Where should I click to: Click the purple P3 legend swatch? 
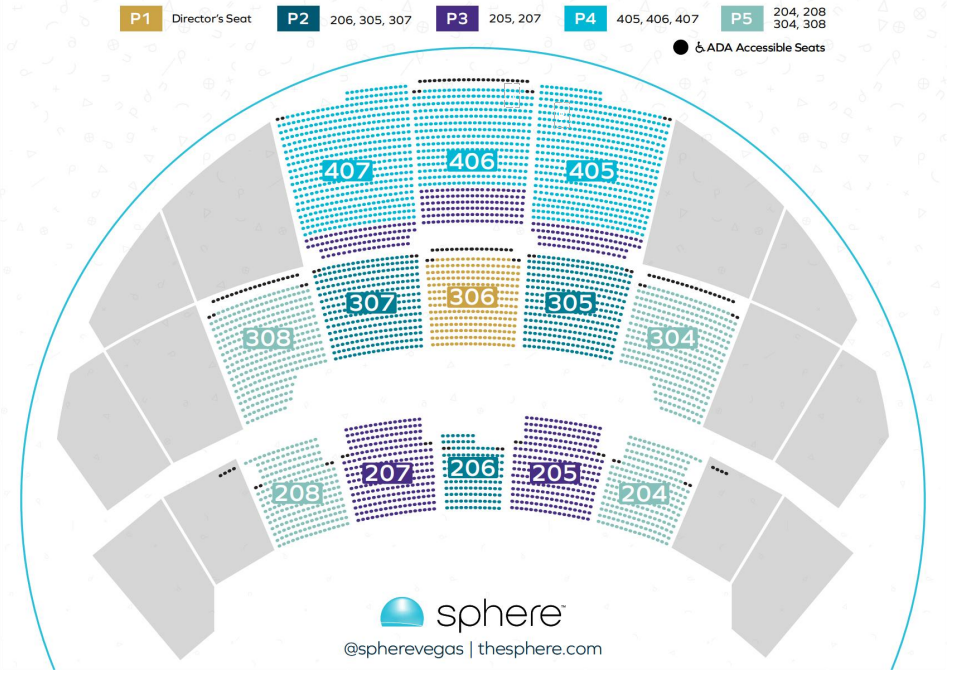[457, 18]
